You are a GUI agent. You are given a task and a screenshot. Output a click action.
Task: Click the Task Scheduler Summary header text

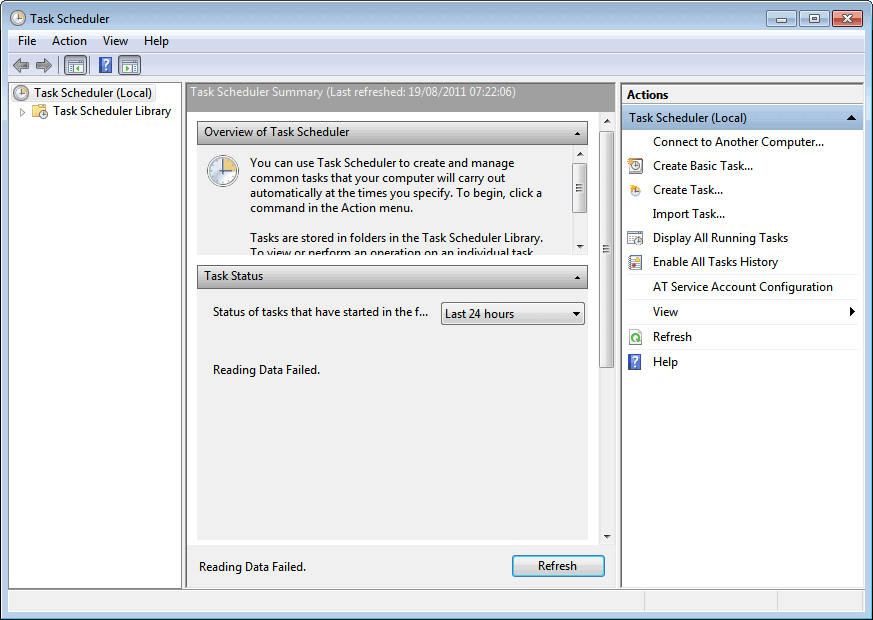click(x=353, y=92)
